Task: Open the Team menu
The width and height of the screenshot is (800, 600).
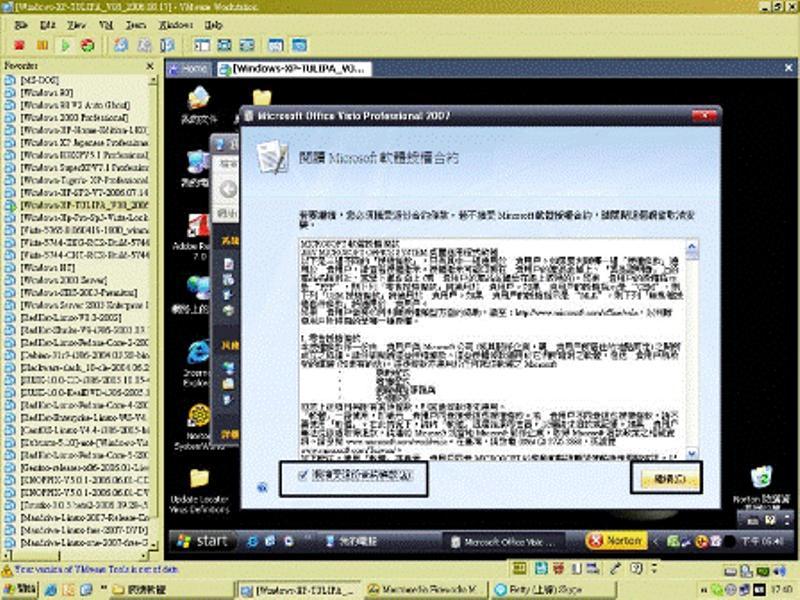Action: (x=136, y=24)
